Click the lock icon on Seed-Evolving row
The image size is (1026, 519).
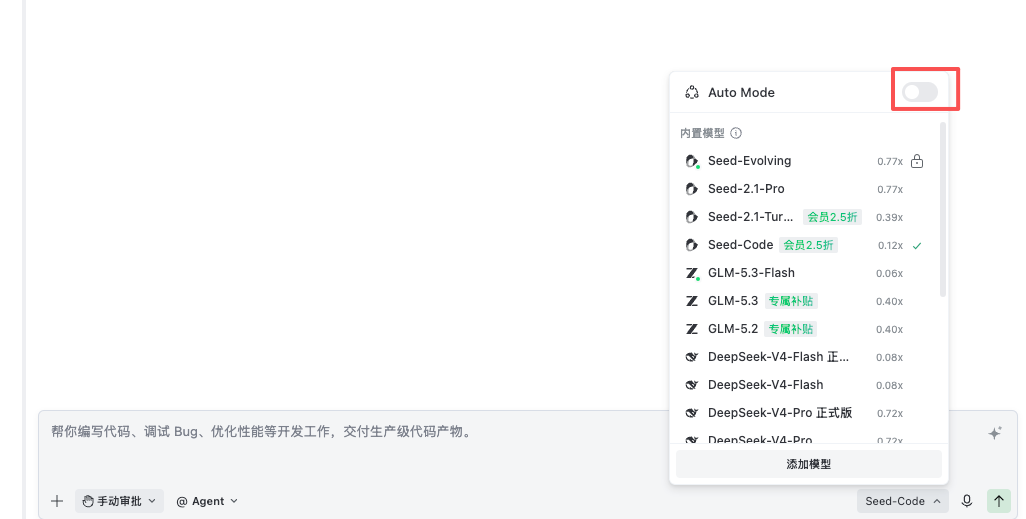917,161
